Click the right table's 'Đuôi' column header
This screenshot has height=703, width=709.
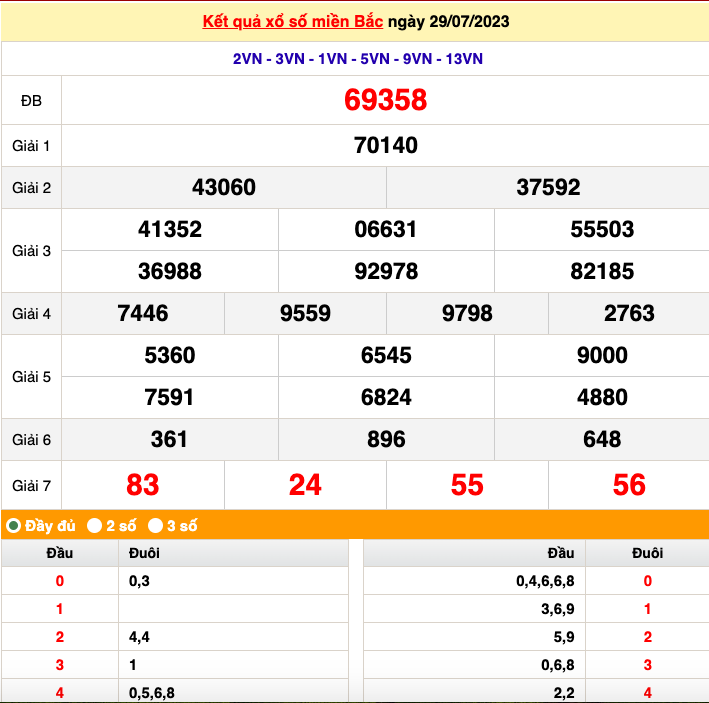coord(647,553)
